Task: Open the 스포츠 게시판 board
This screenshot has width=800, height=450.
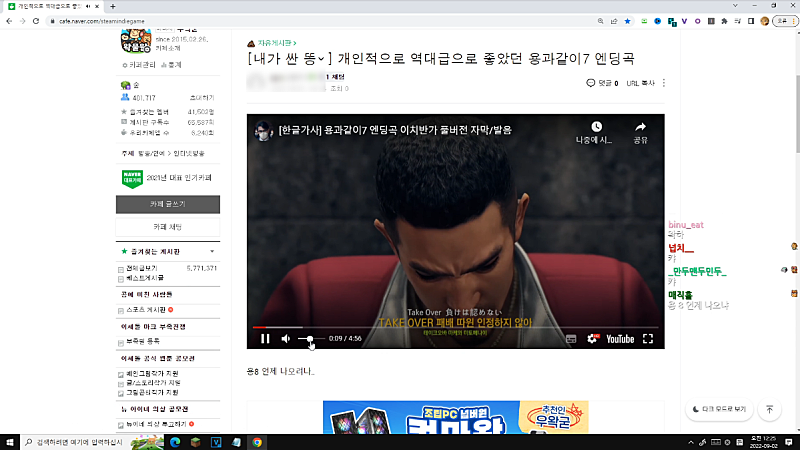Action: pyautogui.click(x=146, y=310)
